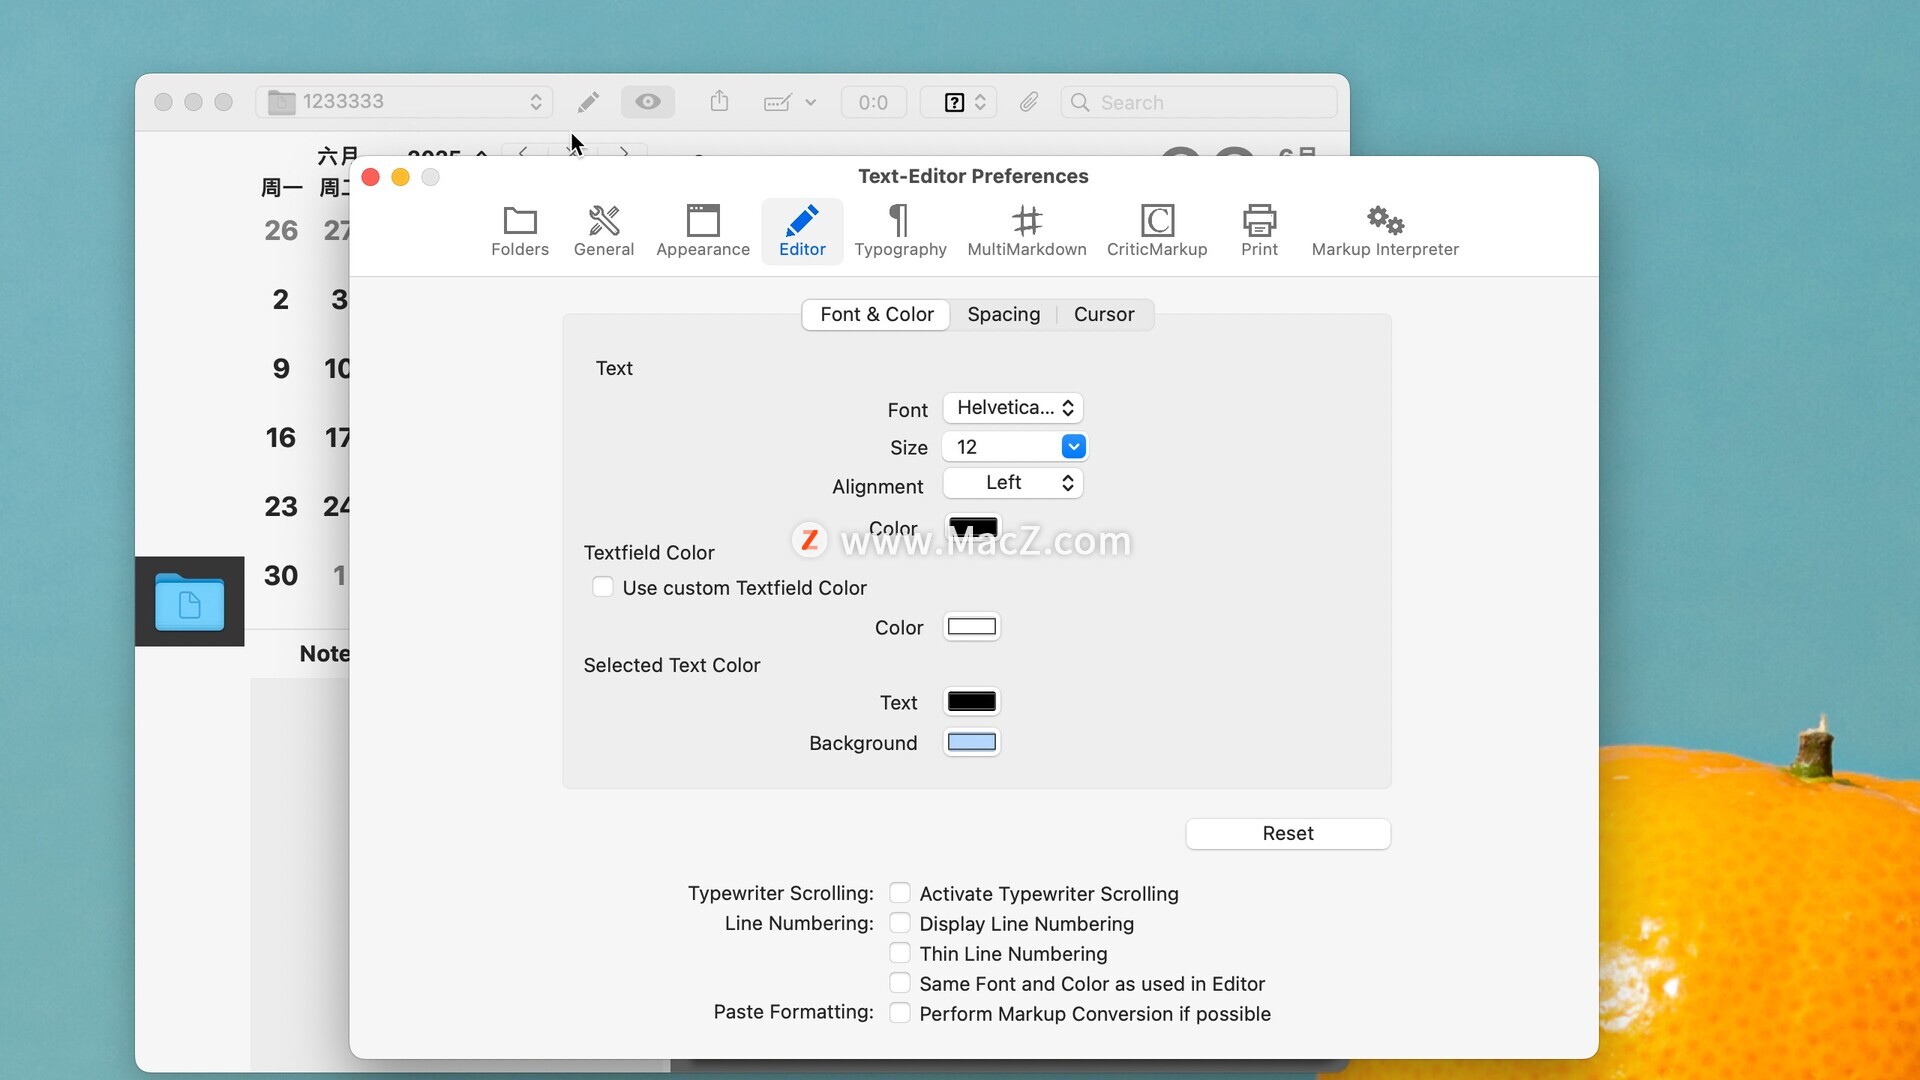
Task: Switch to the Cursor tab
Action: [1104, 314]
